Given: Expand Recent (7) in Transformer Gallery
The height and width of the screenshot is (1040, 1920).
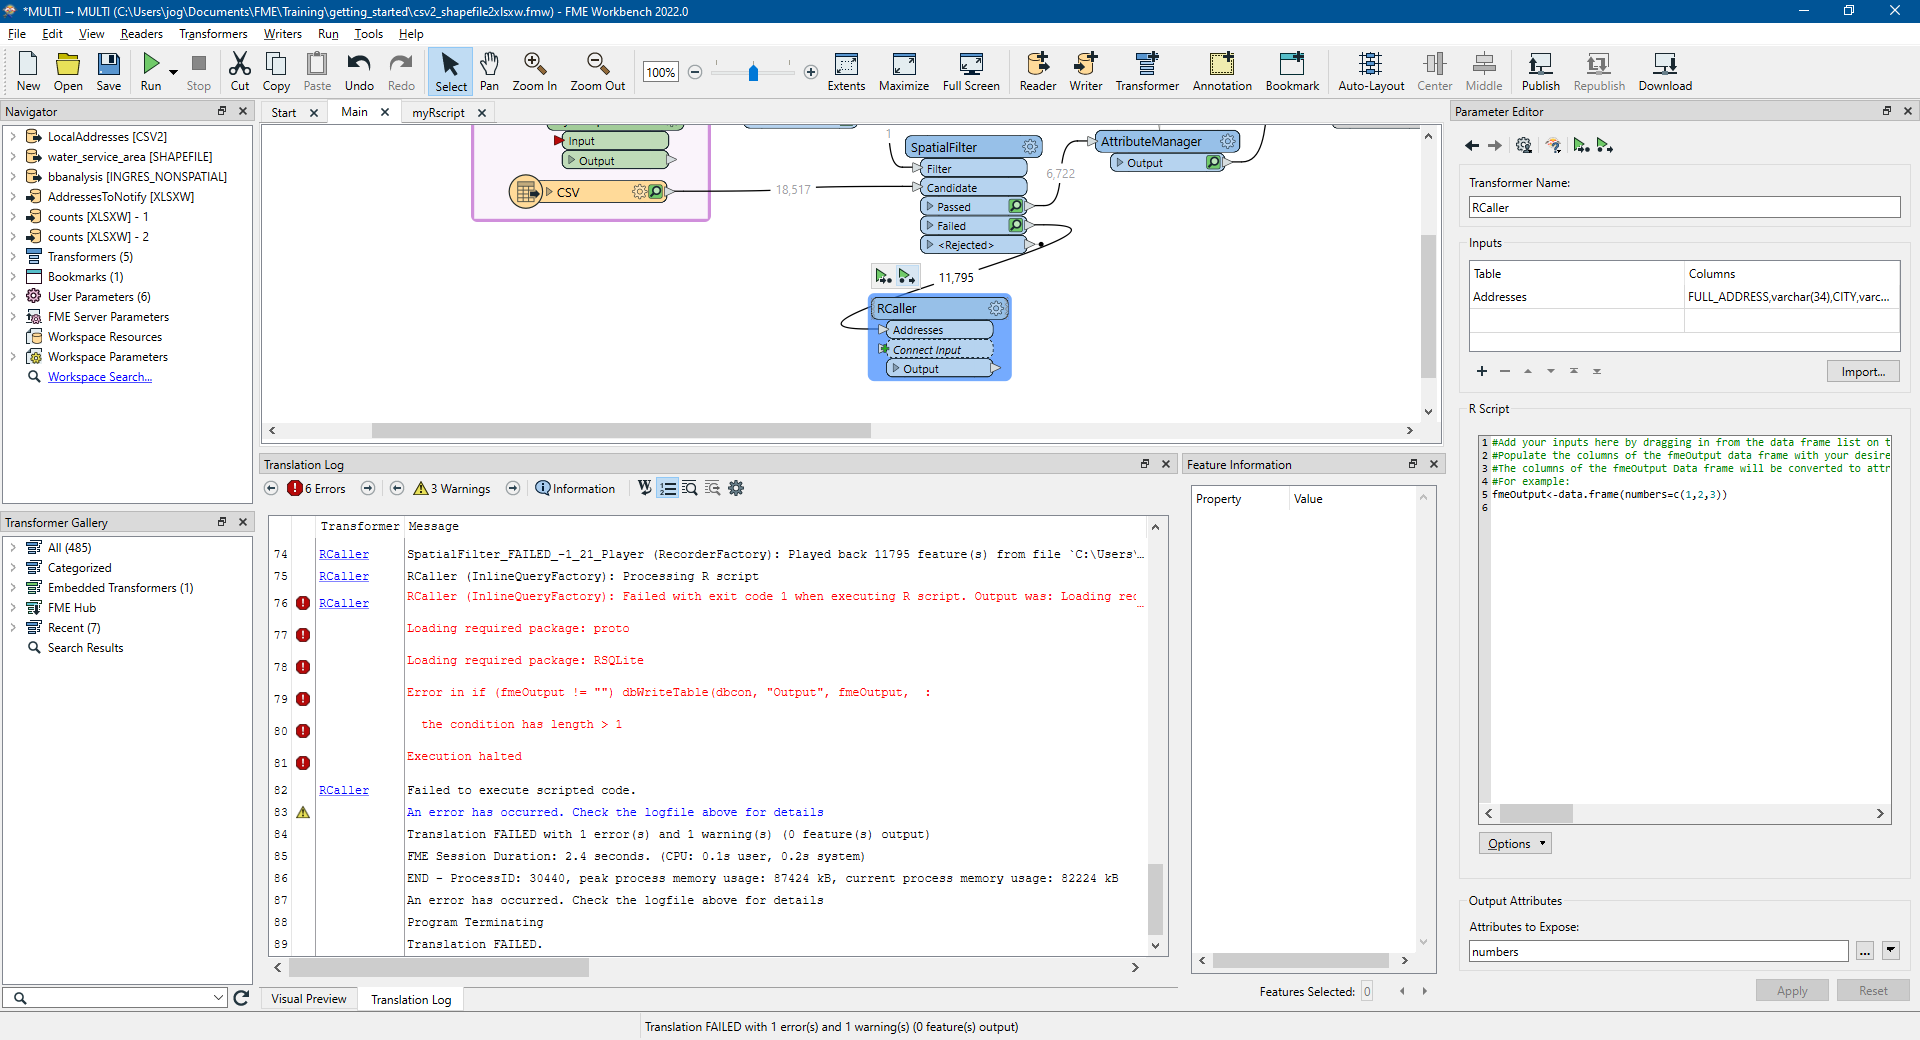Looking at the screenshot, I should click(12, 627).
